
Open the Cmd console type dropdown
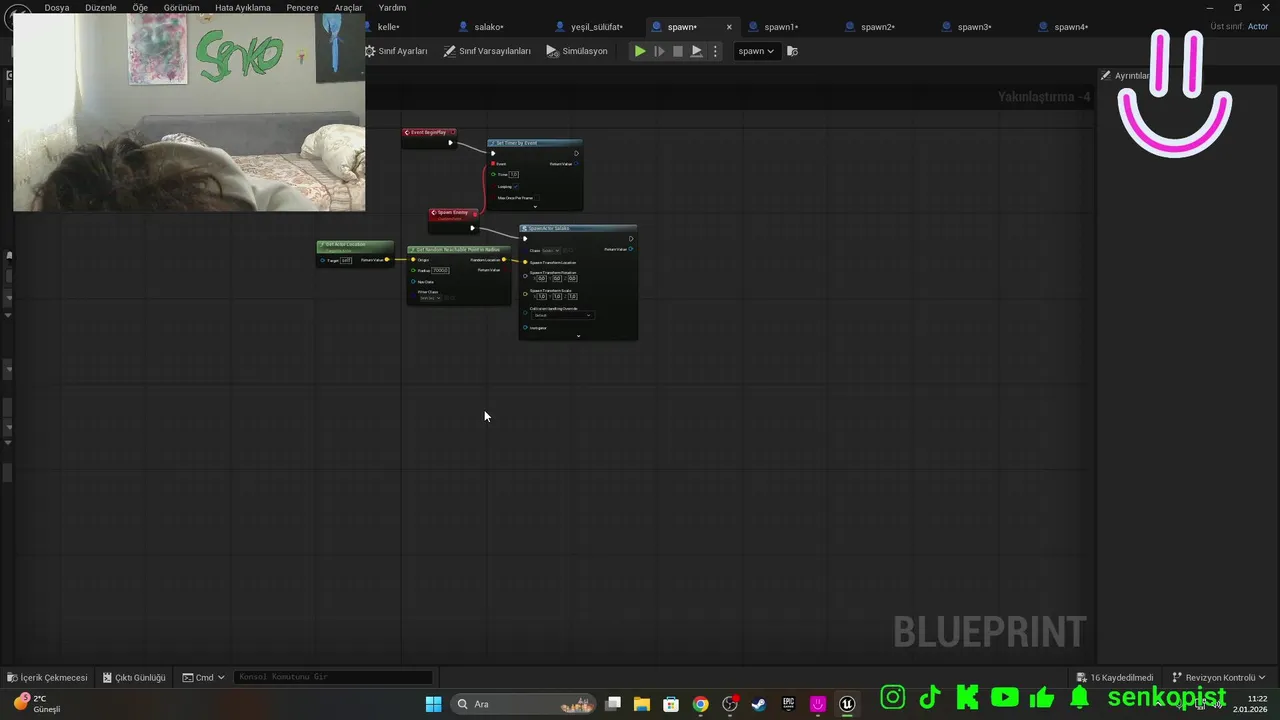tap(203, 677)
